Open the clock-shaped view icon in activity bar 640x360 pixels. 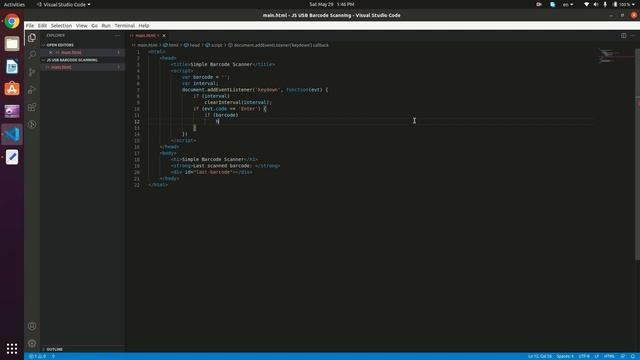(32, 124)
